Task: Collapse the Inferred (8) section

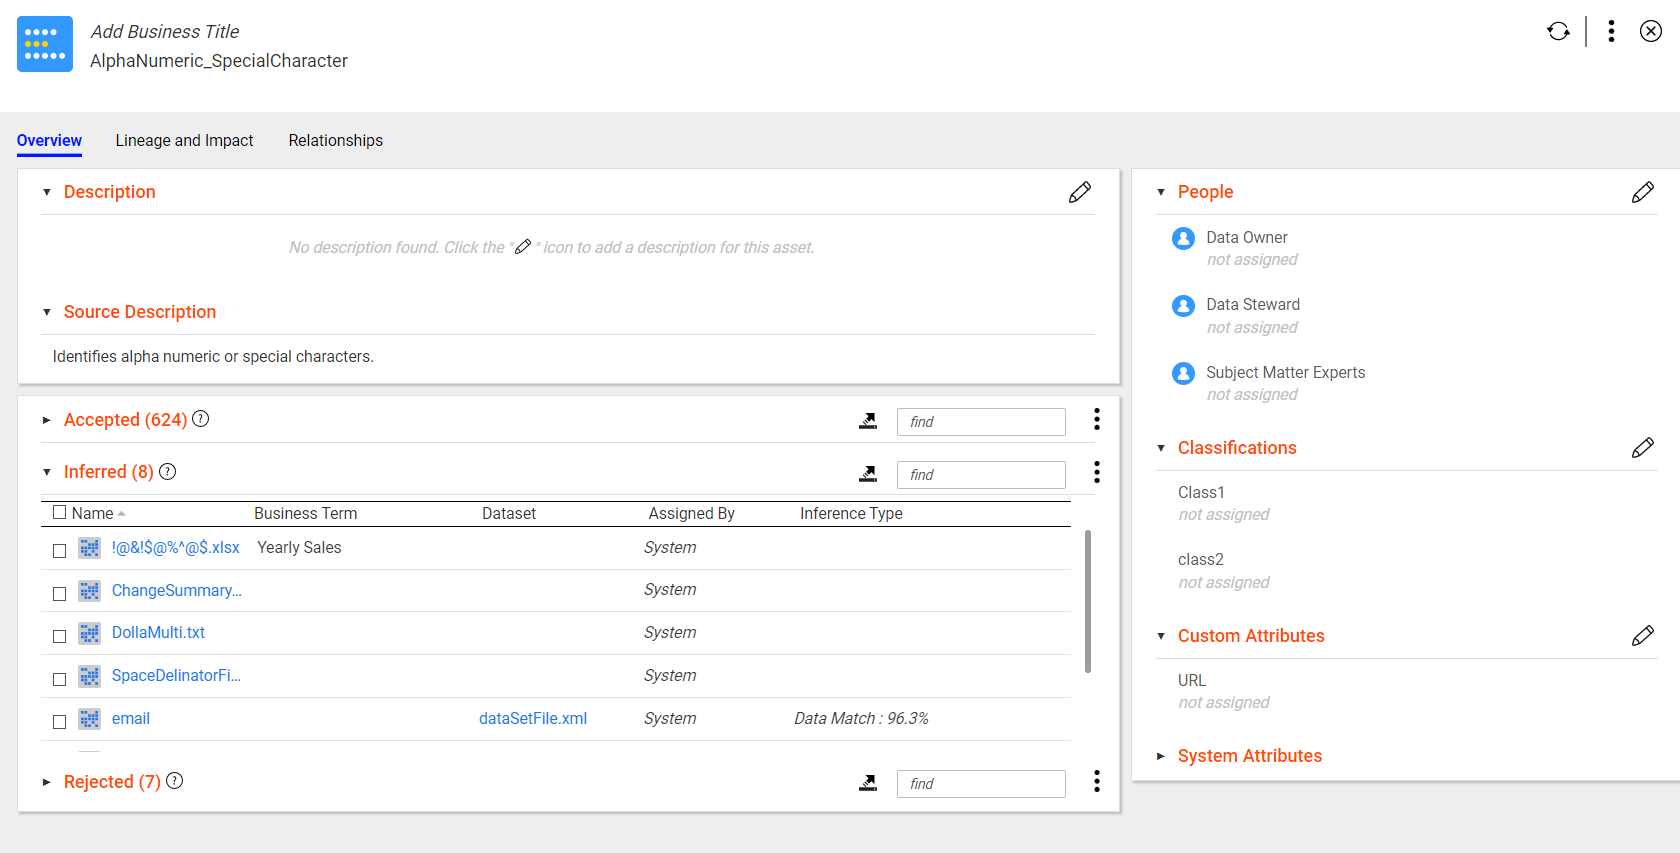Action: click(46, 472)
